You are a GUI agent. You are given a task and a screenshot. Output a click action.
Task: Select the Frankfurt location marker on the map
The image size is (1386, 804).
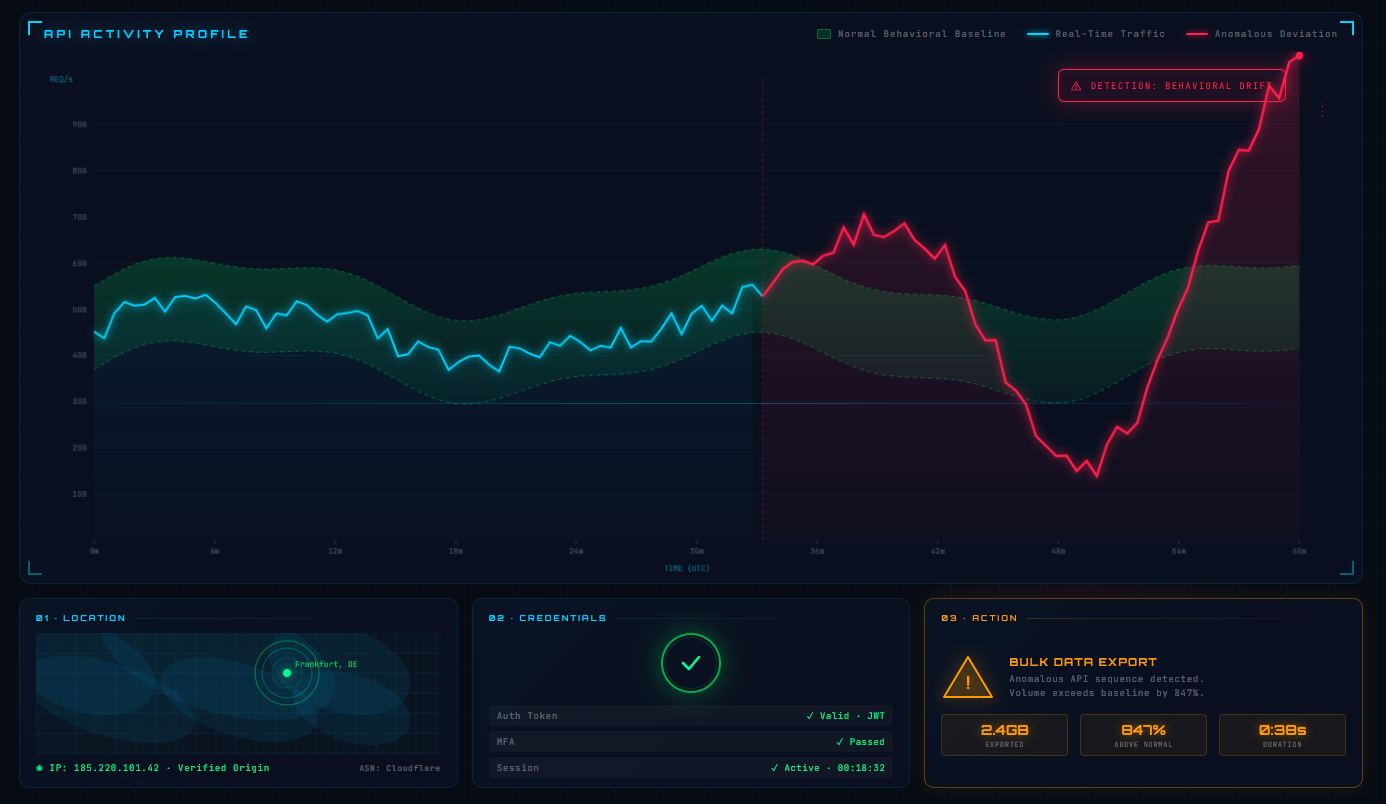(x=287, y=673)
